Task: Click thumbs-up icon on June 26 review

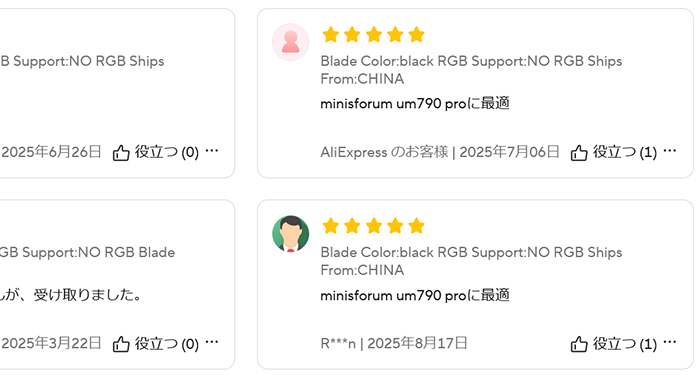Action: [x=121, y=153]
